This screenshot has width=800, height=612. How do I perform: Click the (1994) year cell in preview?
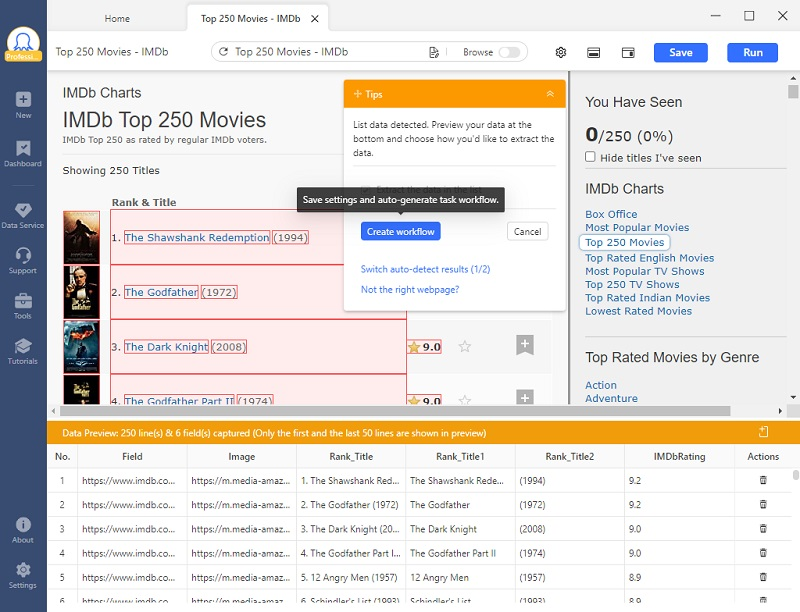tap(569, 480)
